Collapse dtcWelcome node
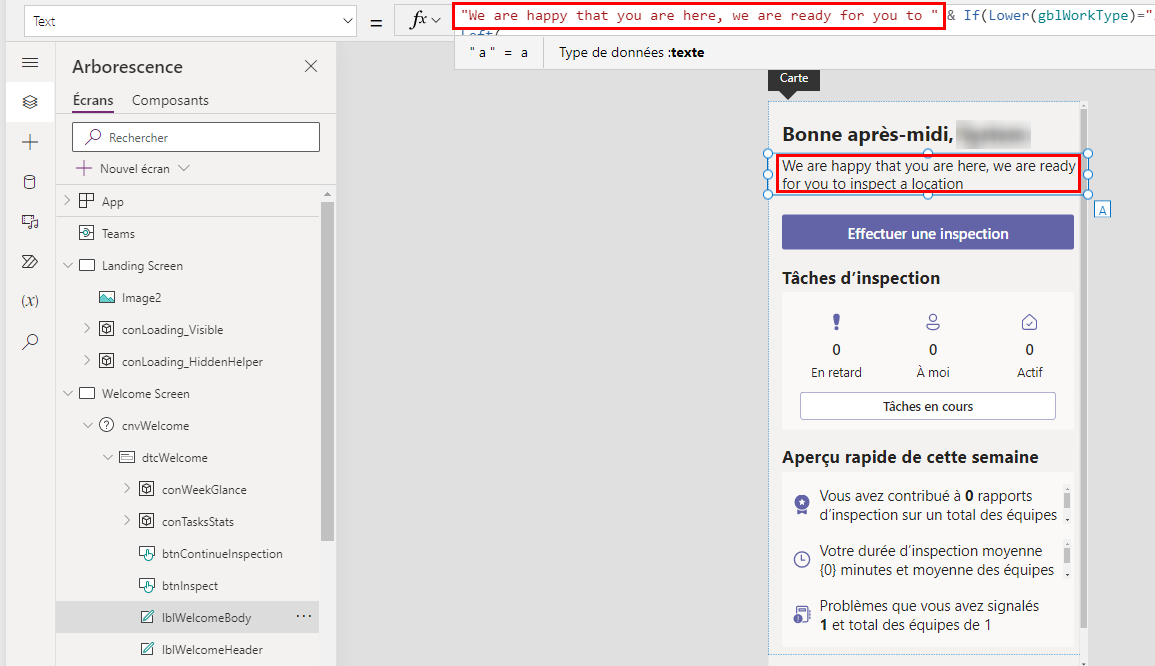This screenshot has width=1155, height=666. click(x=108, y=458)
